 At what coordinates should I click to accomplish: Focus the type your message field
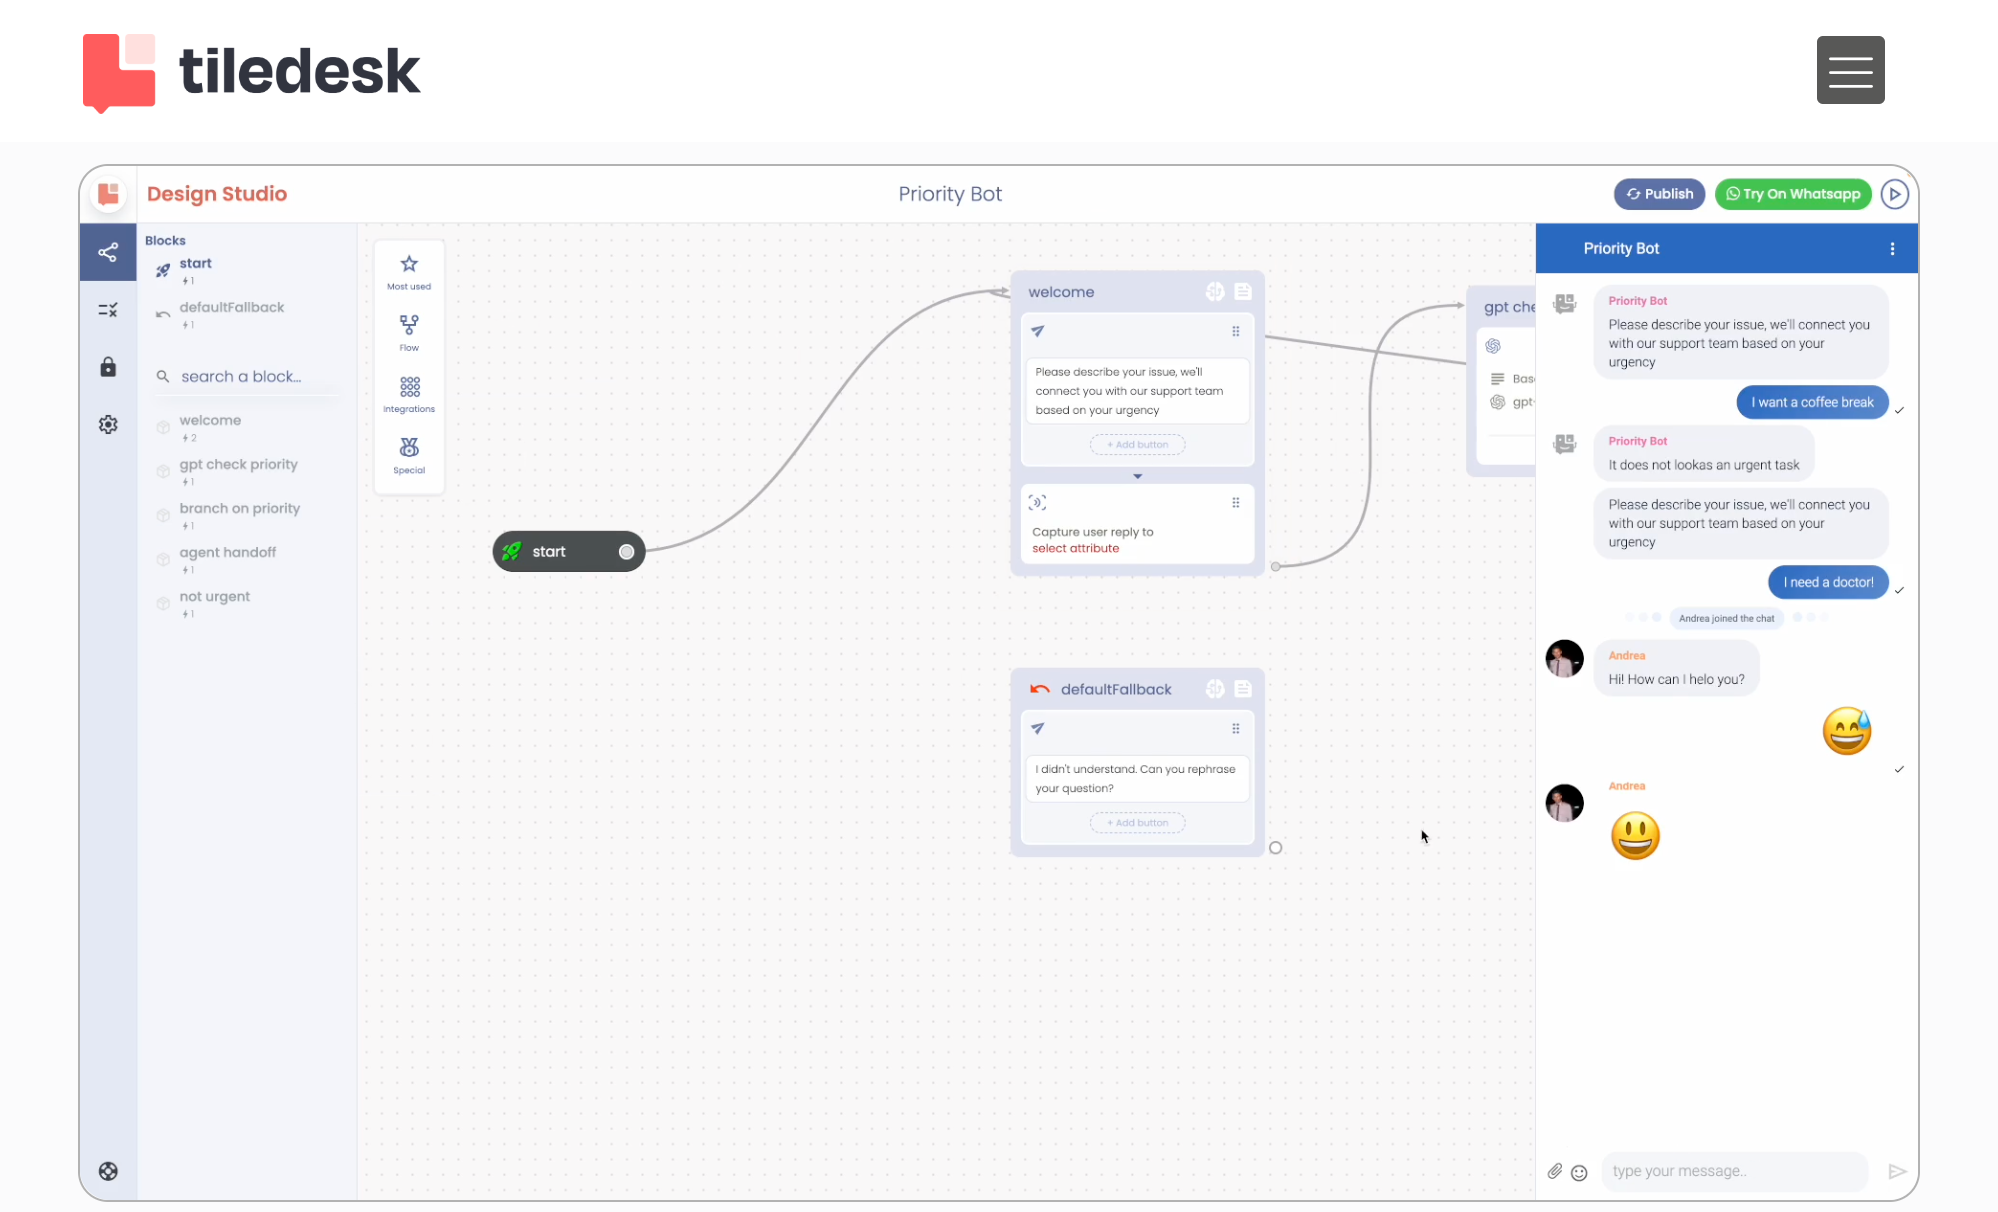[x=1734, y=1171]
